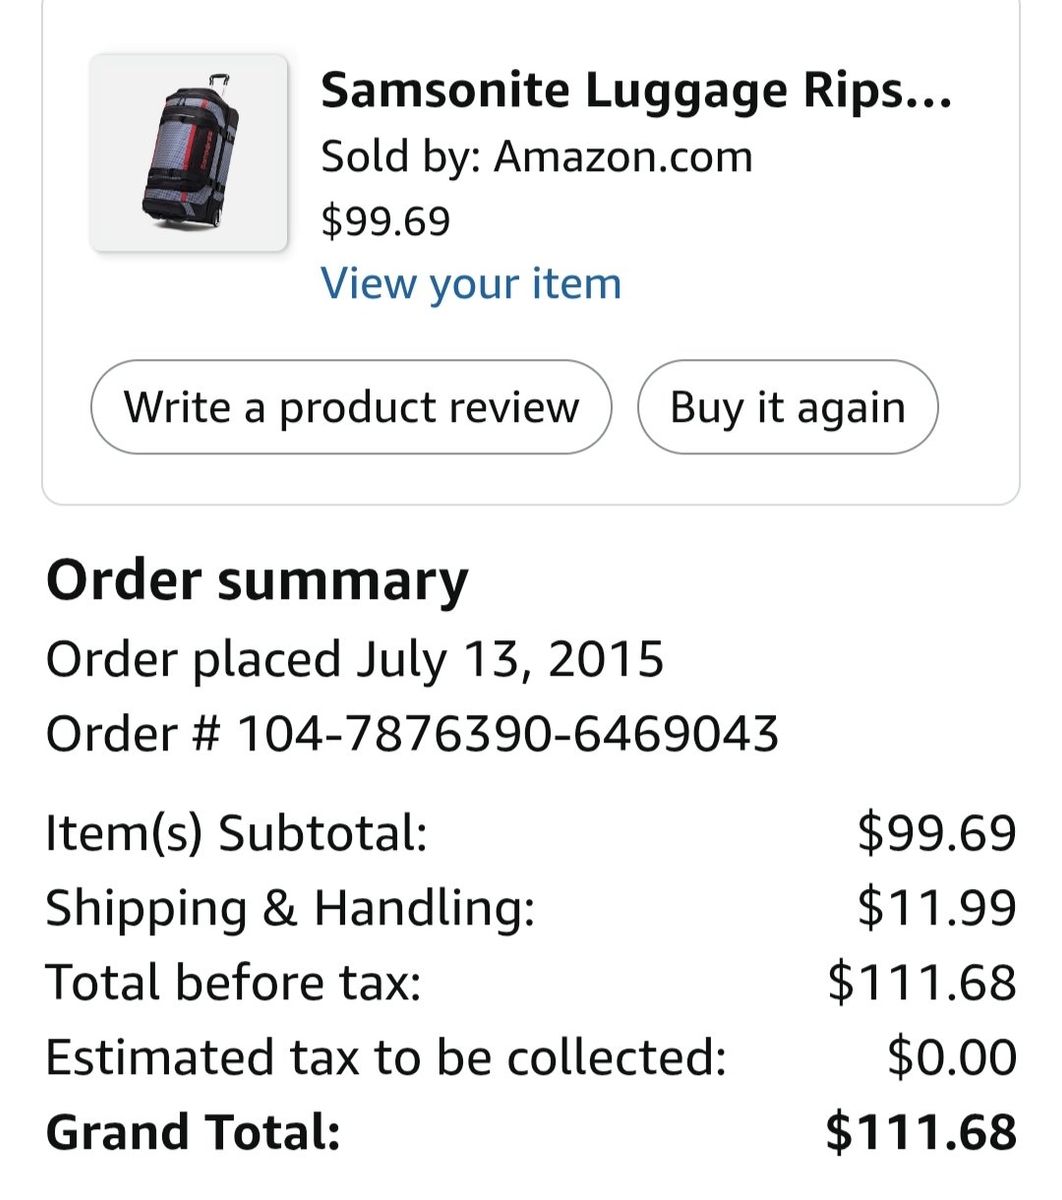This screenshot has width=1062, height=1200.
Task: Select the Total before tax amount
Action: pyautogui.click(x=921, y=982)
